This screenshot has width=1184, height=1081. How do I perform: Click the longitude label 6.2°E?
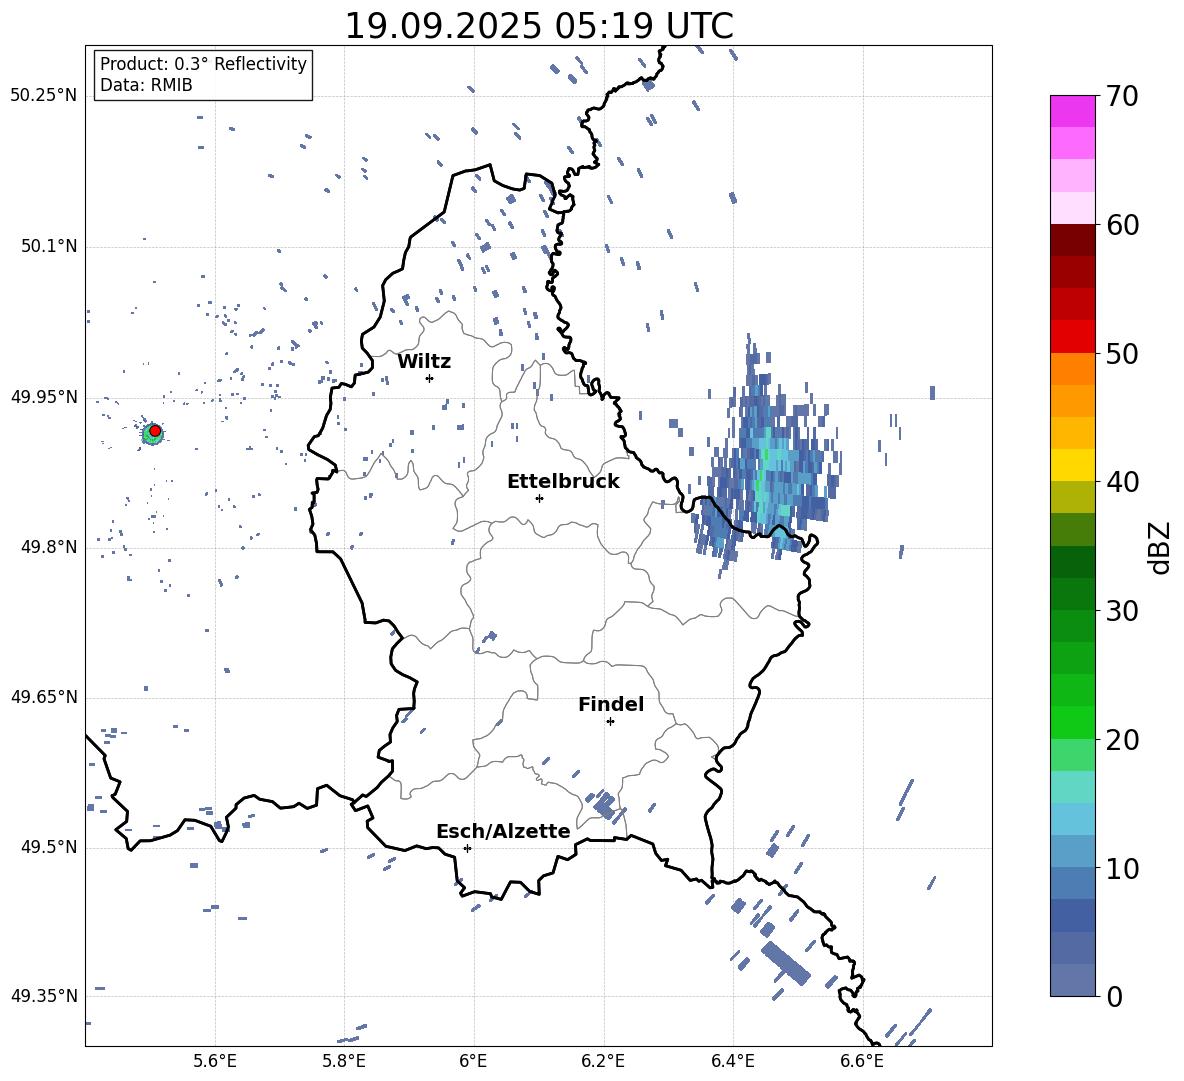tap(603, 1061)
